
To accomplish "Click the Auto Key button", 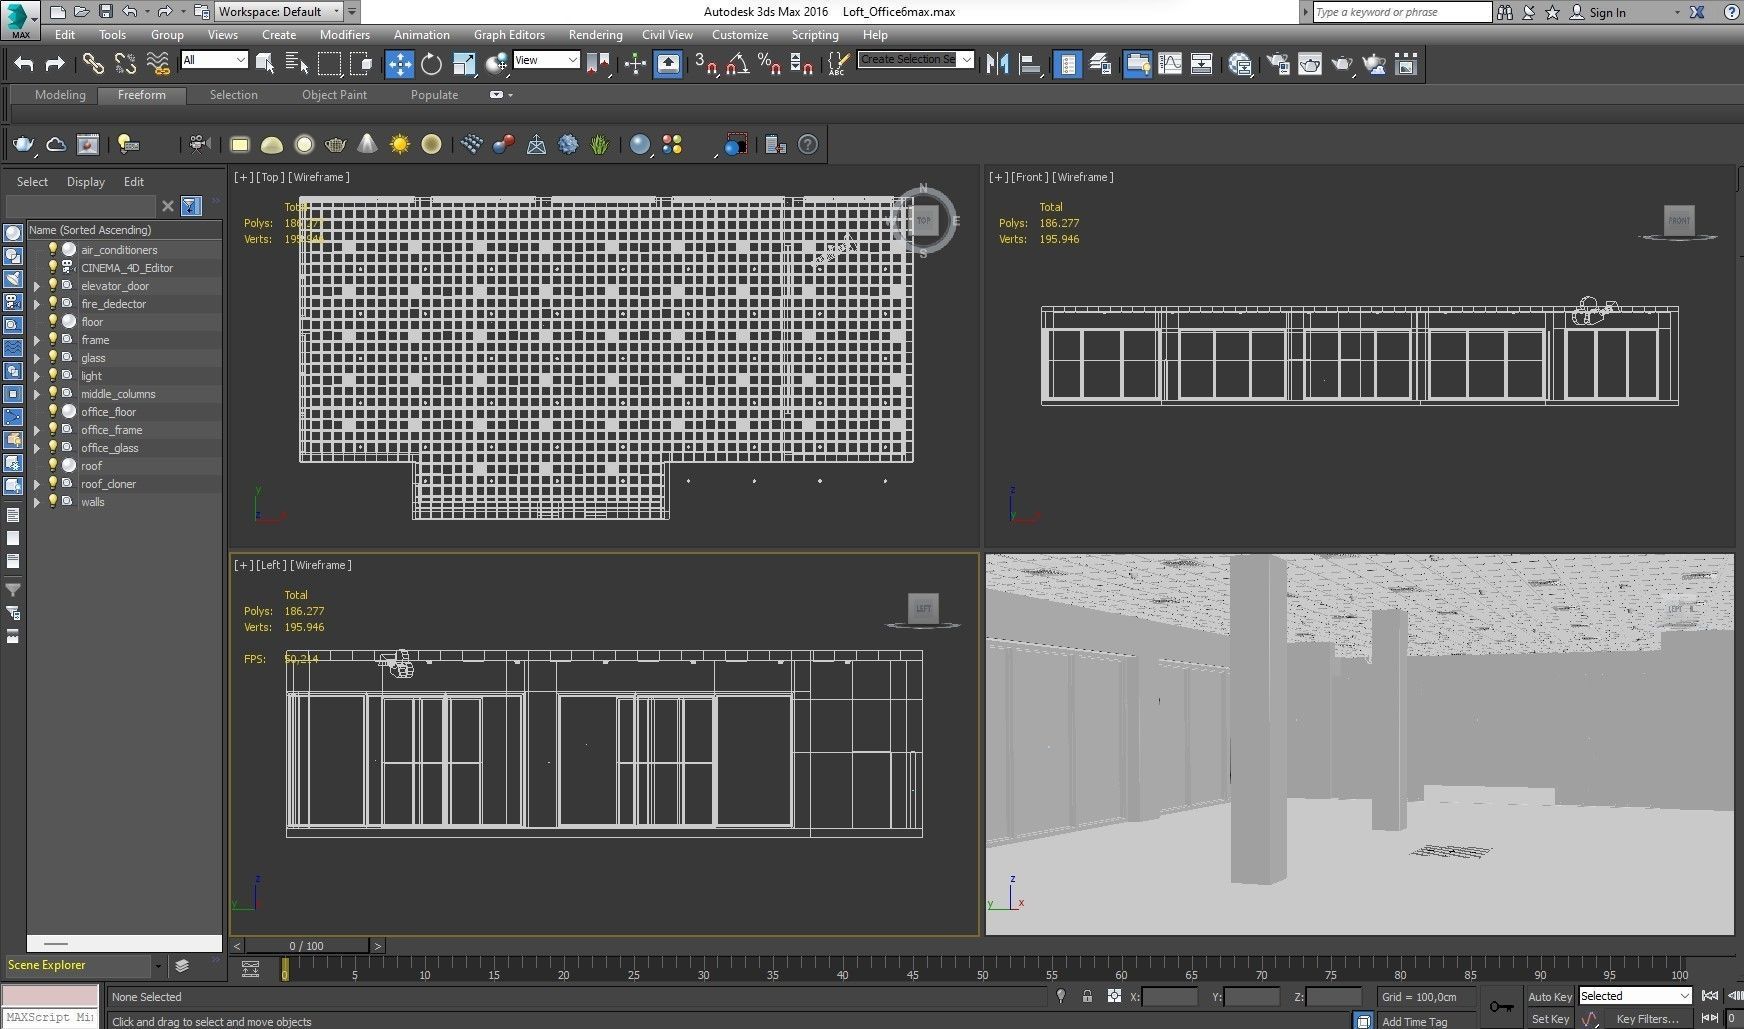I will pyautogui.click(x=1550, y=996).
